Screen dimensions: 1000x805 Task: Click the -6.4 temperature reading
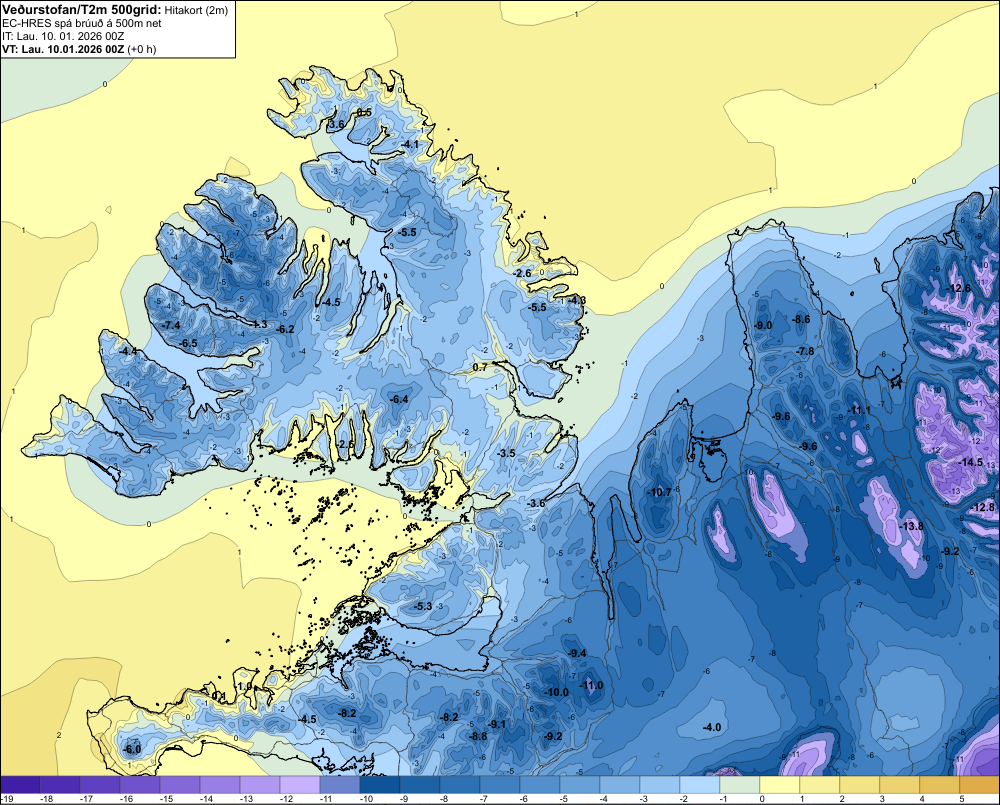pyautogui.click(x=399, y=399)
